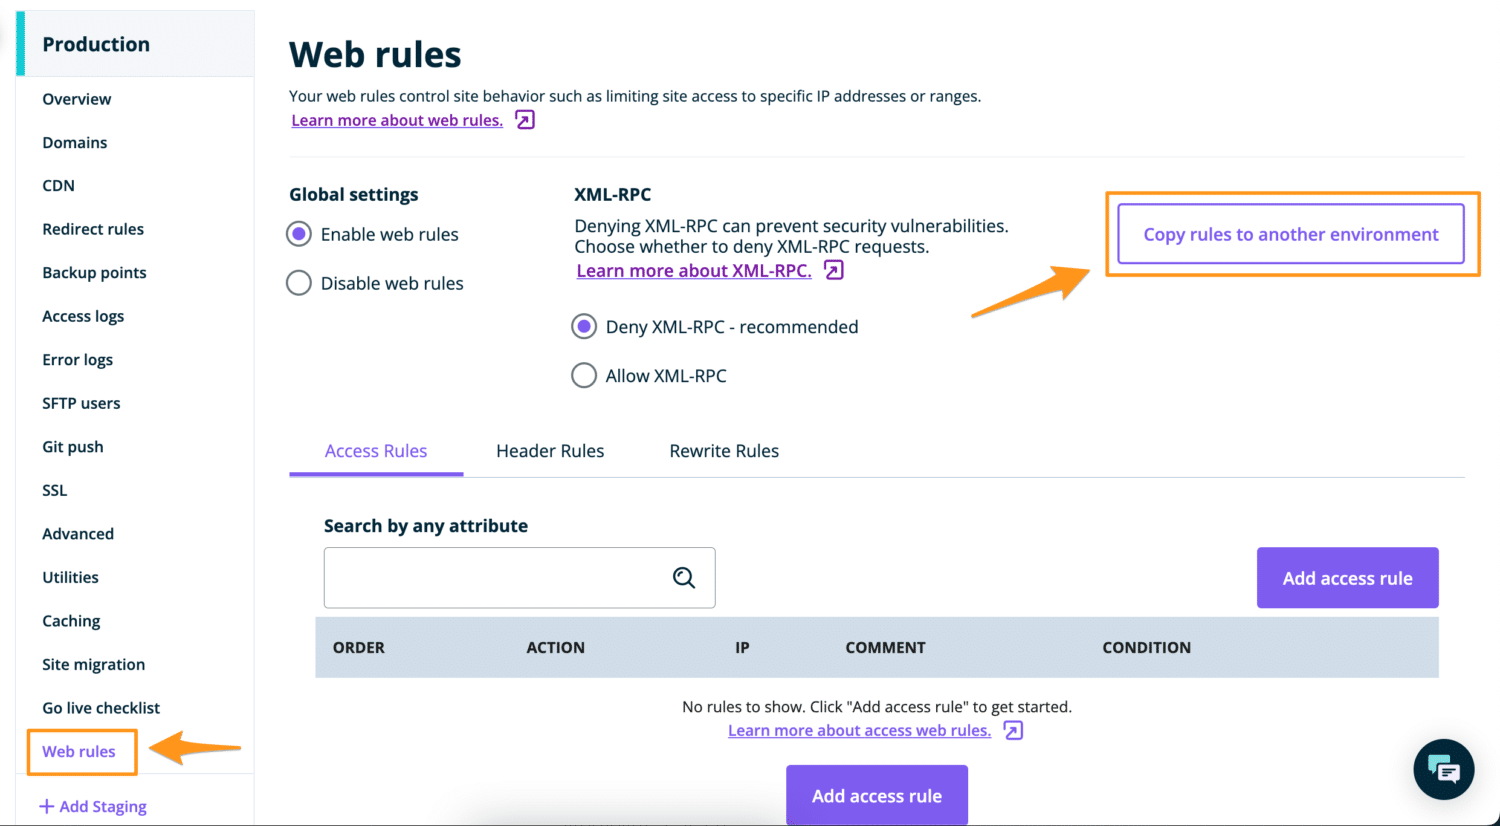The height and width of the screenshot is (826, 1500).
Task: Open Domains from the sidebar
Action: 74,142
